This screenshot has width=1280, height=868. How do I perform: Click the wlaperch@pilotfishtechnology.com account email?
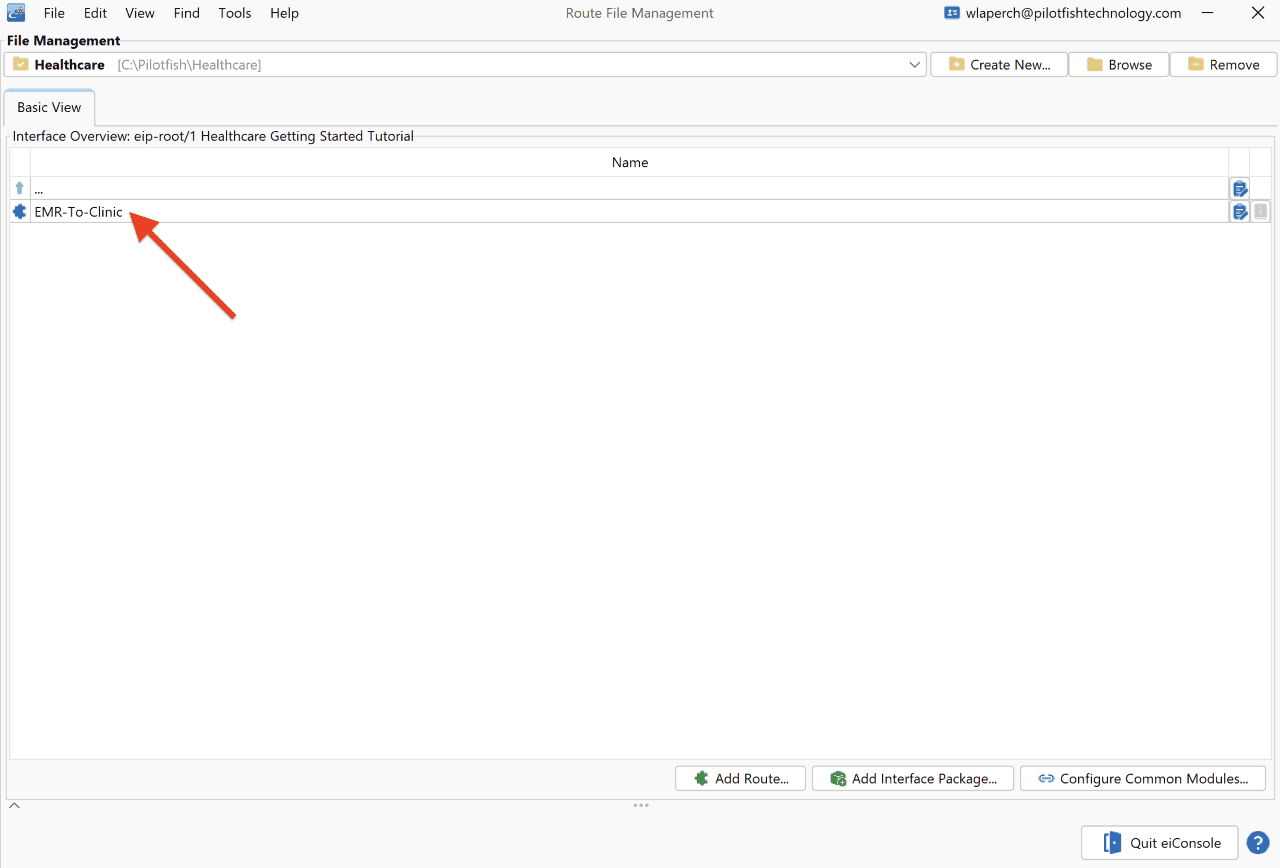1073,13
